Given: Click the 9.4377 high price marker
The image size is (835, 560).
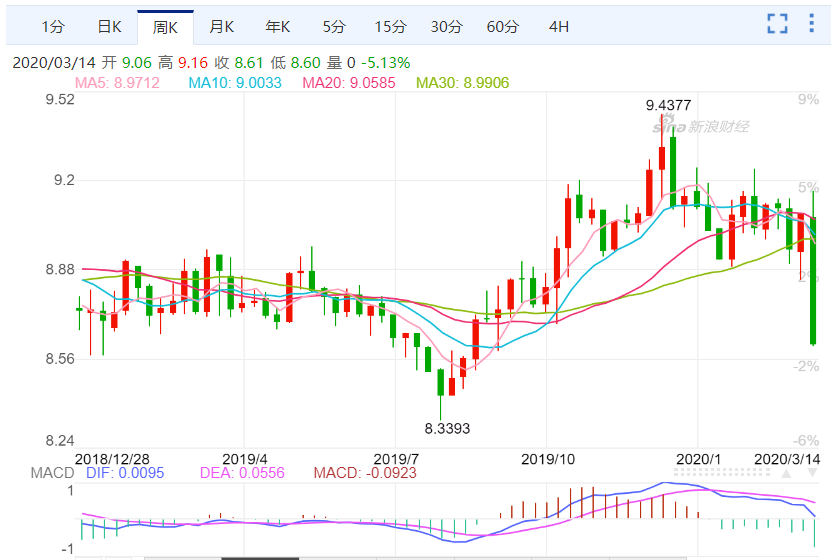Looking at the screenshot, I should [x=668, y=104].
